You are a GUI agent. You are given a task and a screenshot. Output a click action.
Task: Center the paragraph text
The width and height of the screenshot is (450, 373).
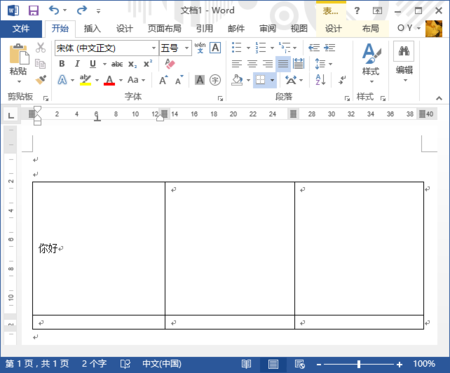click(252, 64)
